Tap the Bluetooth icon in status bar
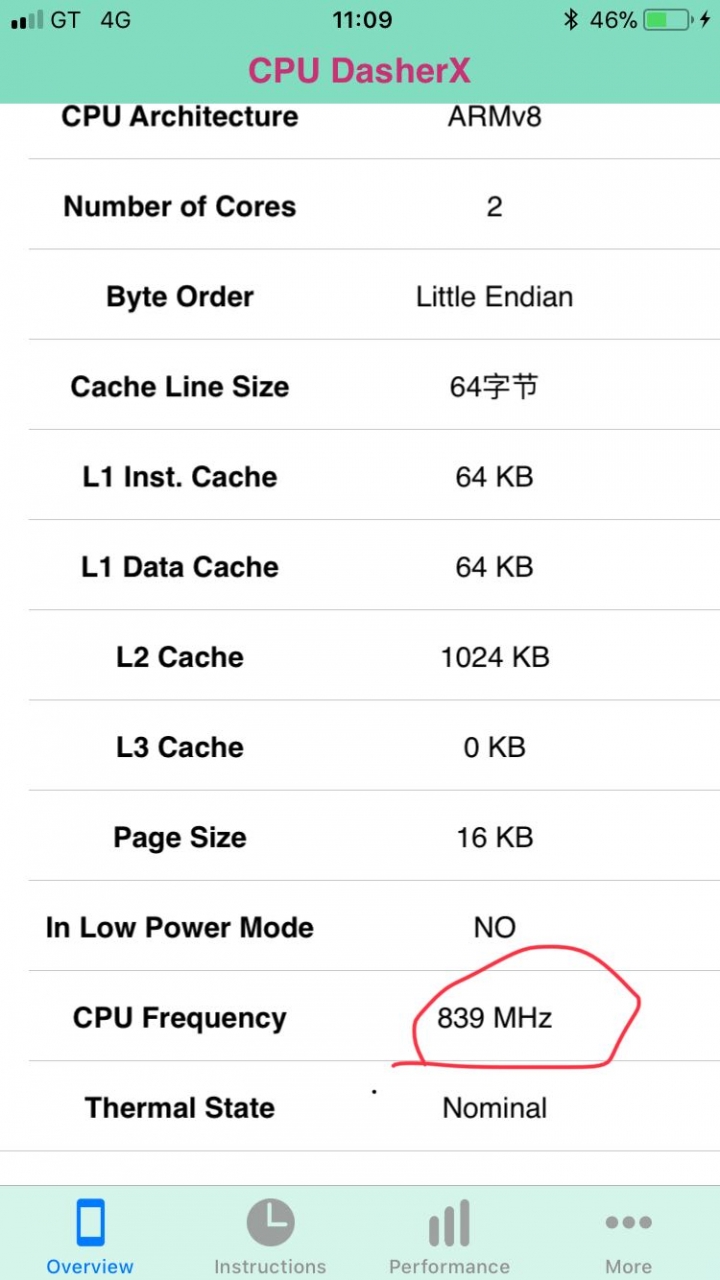The image size is (720, 1280). [571, 20]
